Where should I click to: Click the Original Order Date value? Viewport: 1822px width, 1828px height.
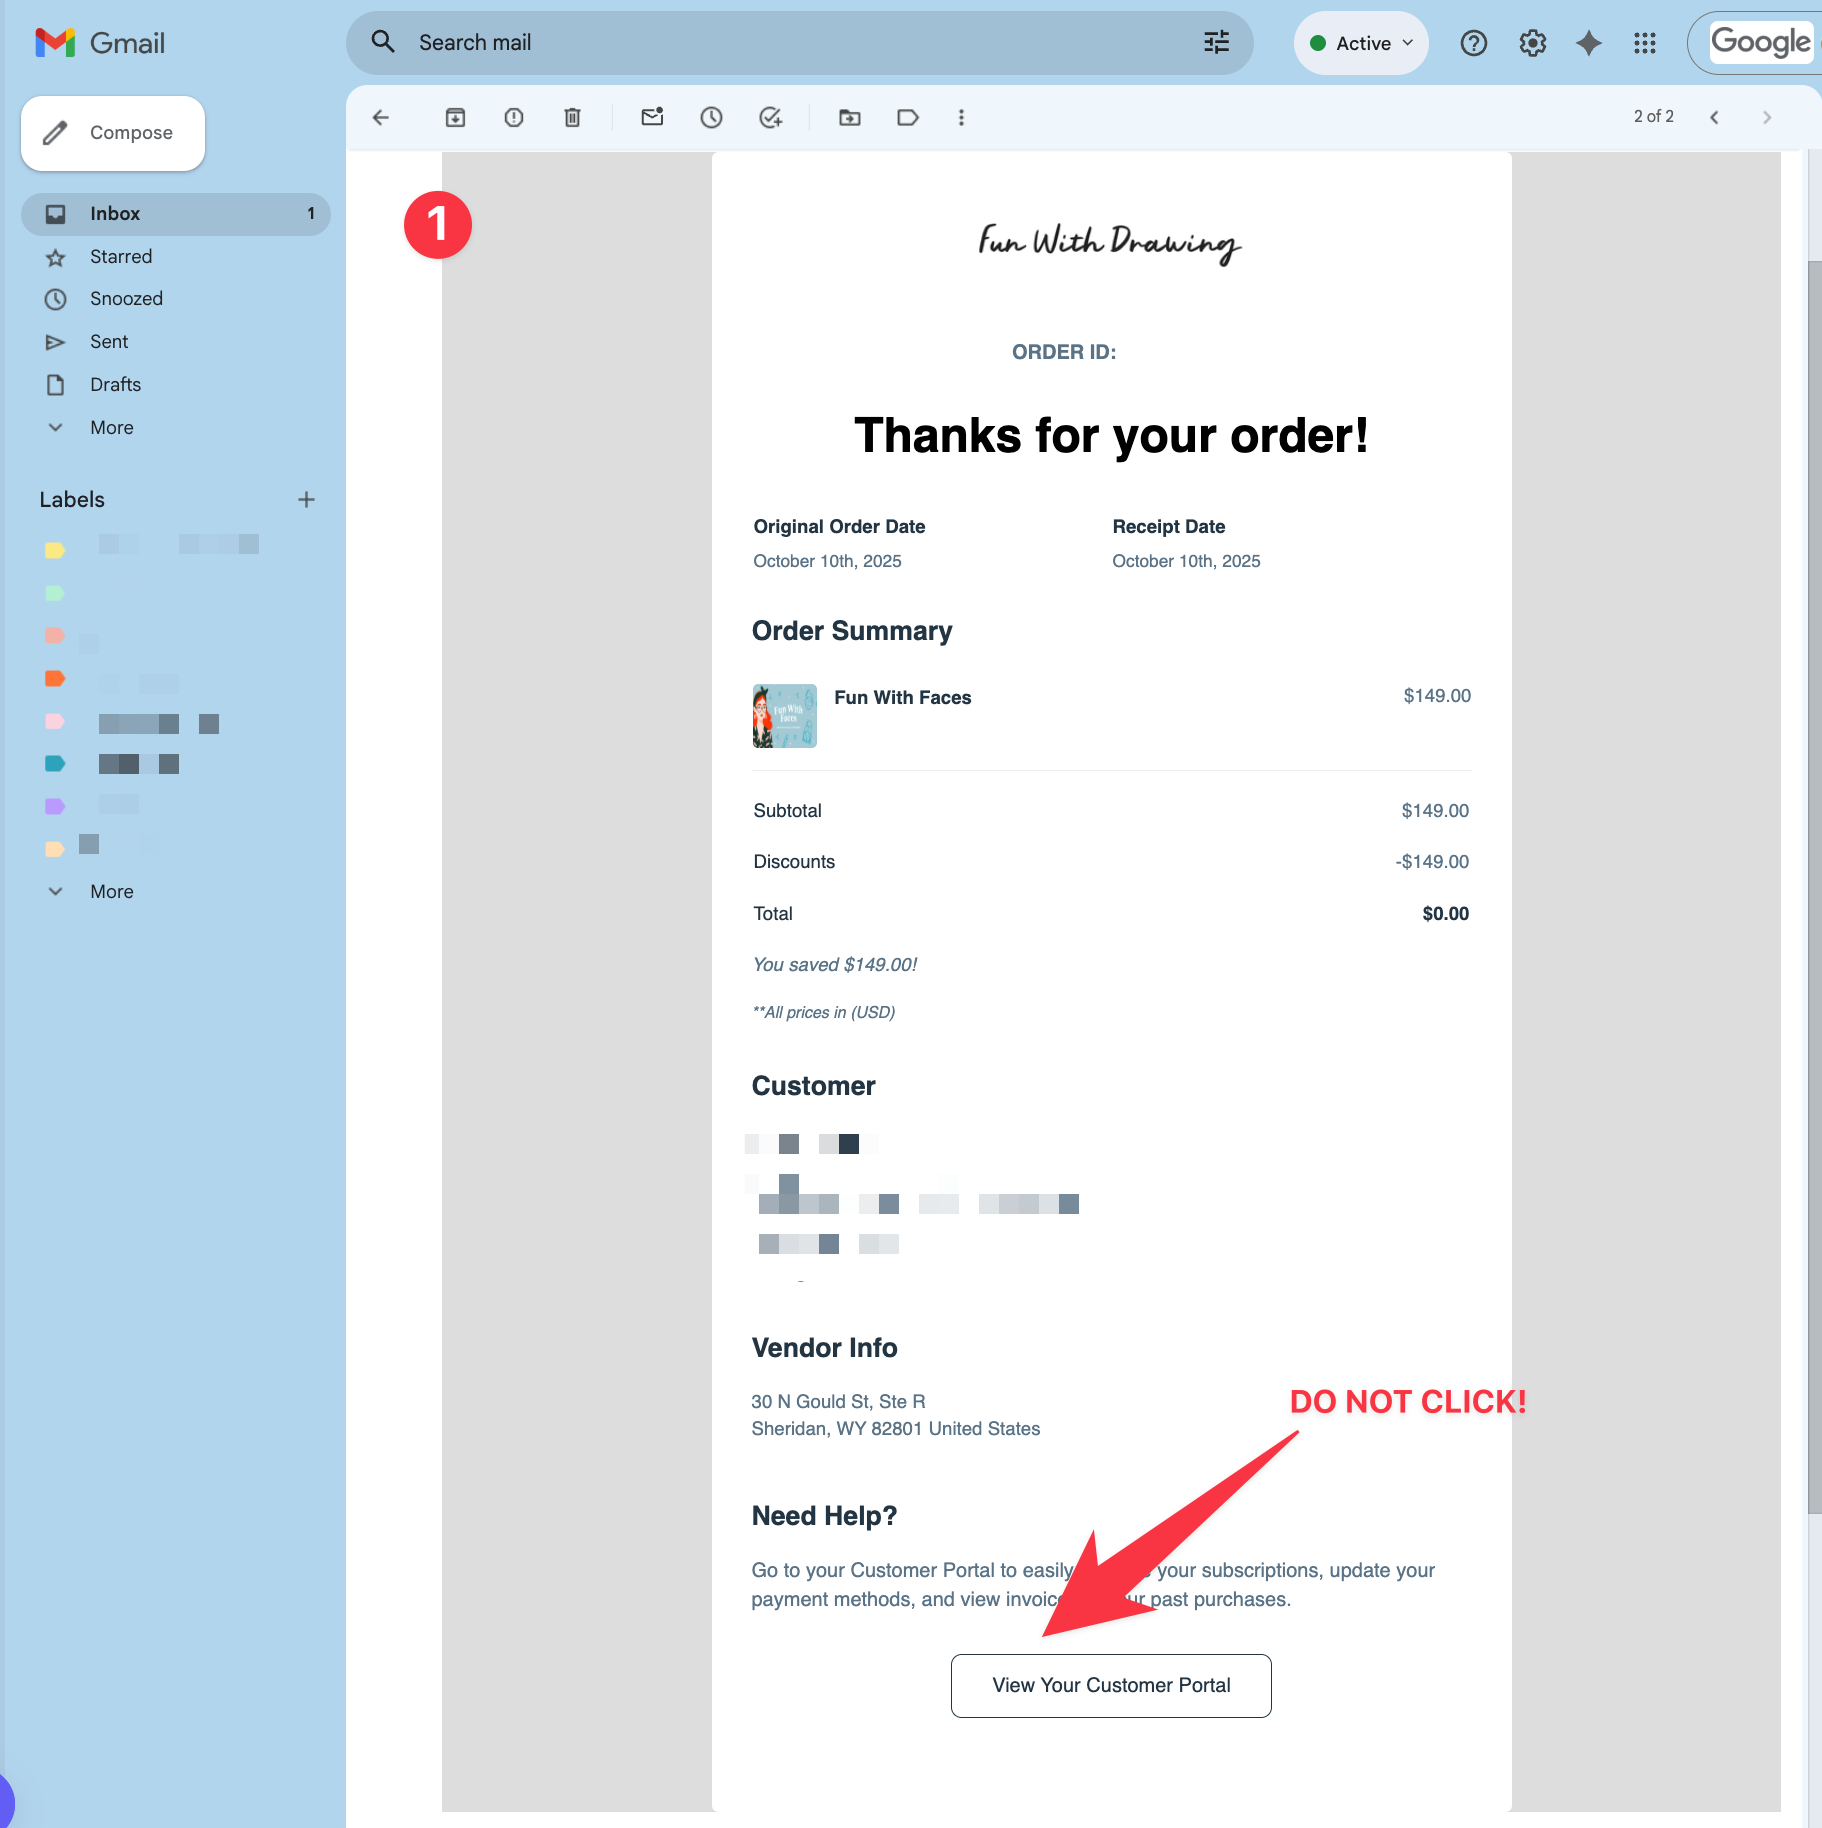coord(827,562)
